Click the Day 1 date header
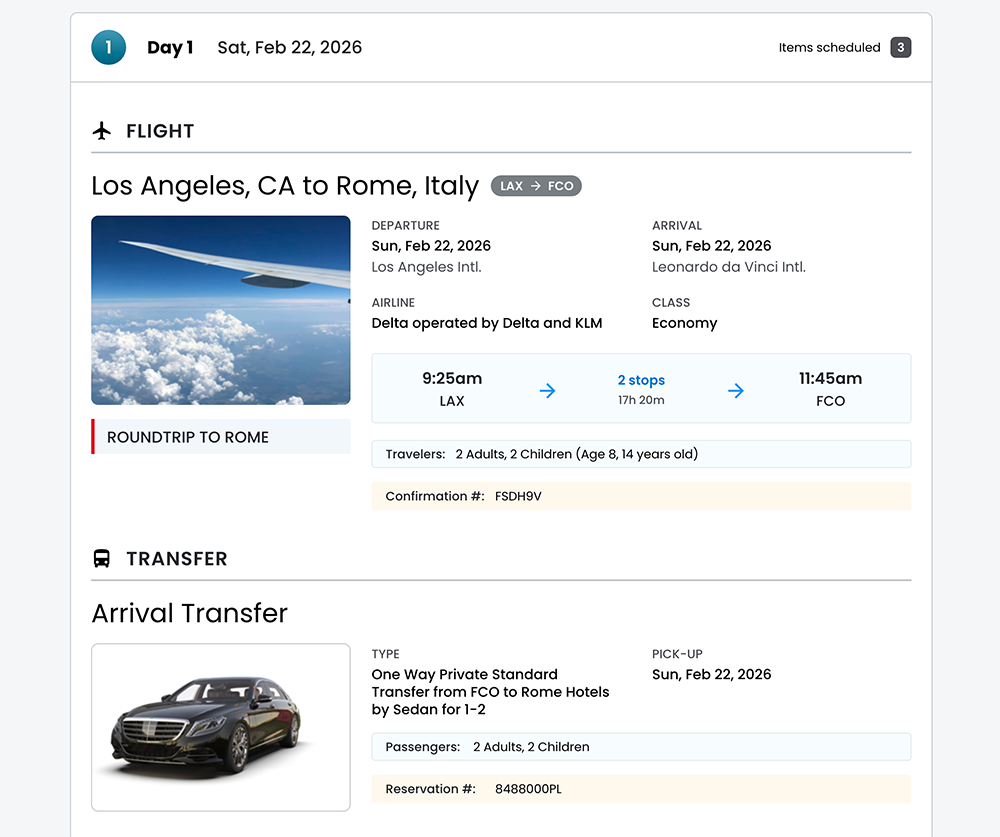The image size is (1000, 837). tap(289, 47)
